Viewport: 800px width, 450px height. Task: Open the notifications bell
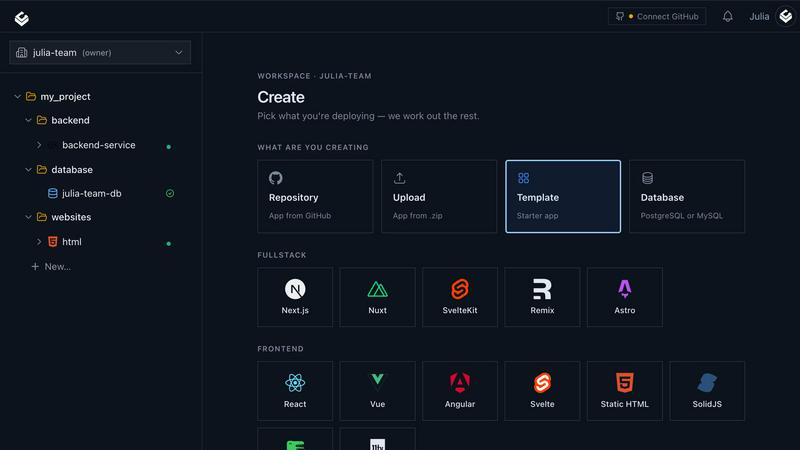pyautogui.click(x=728, y=16)
